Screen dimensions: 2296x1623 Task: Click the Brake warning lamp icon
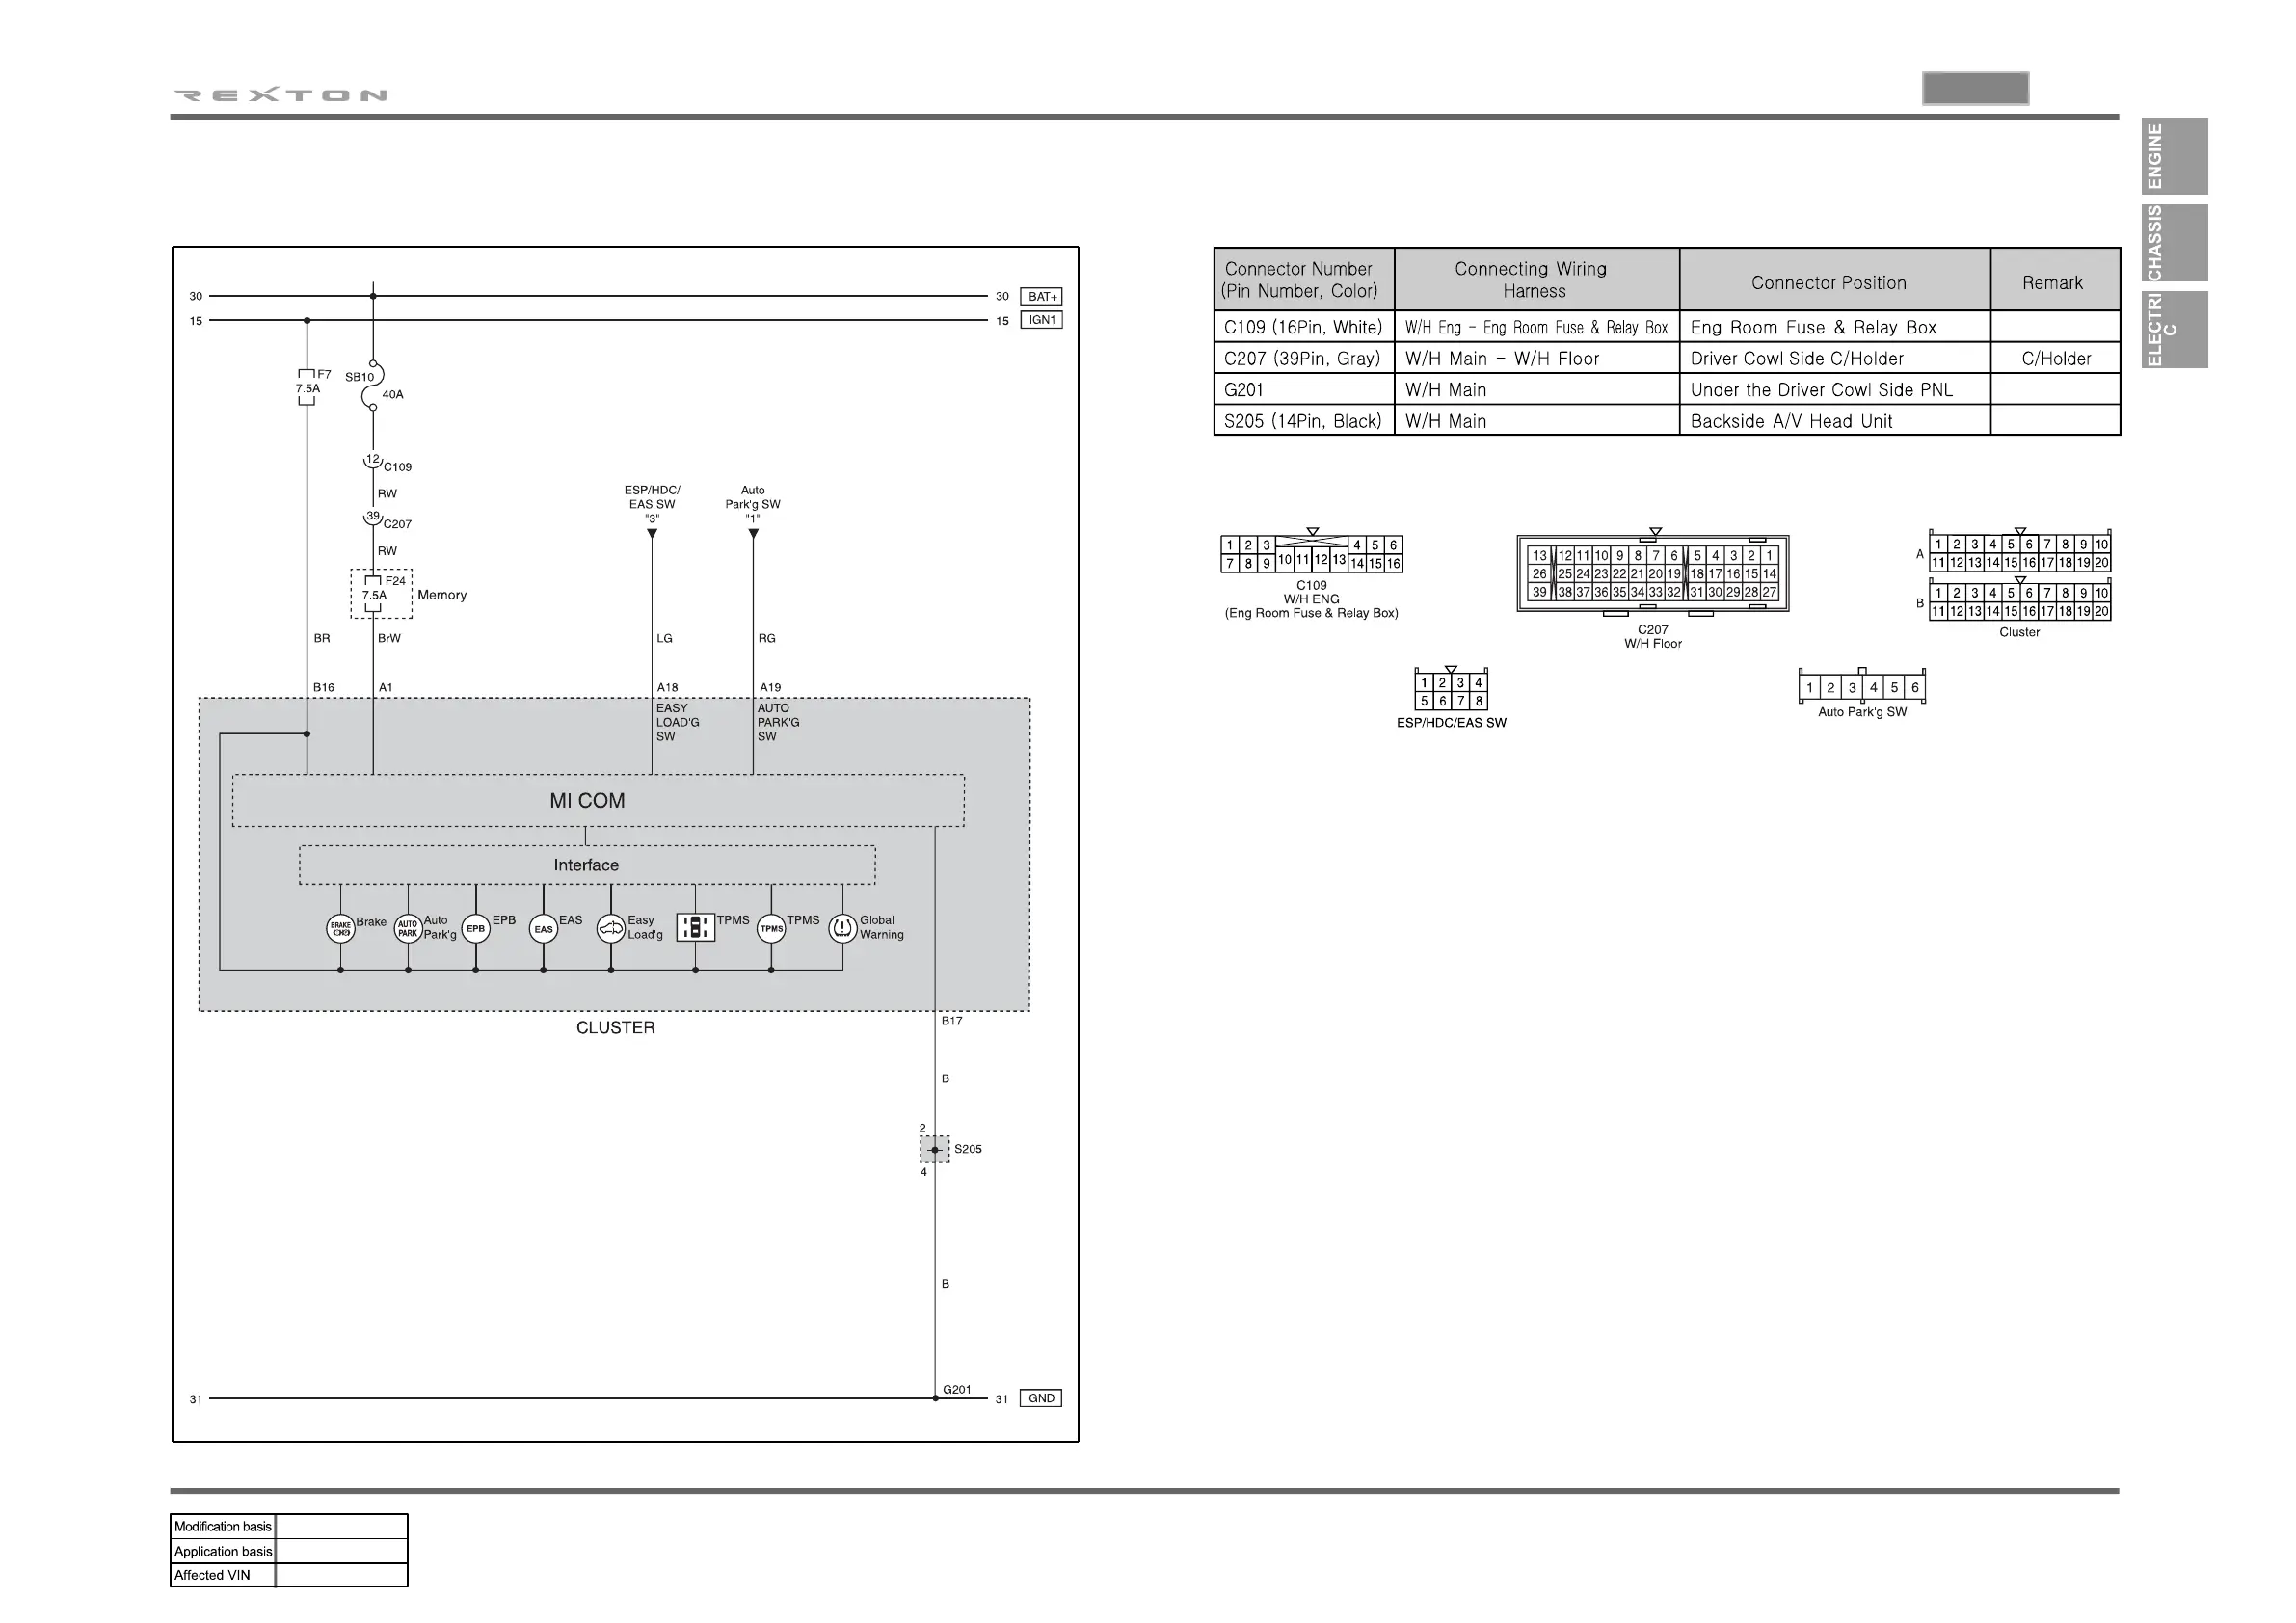[340, 929]
